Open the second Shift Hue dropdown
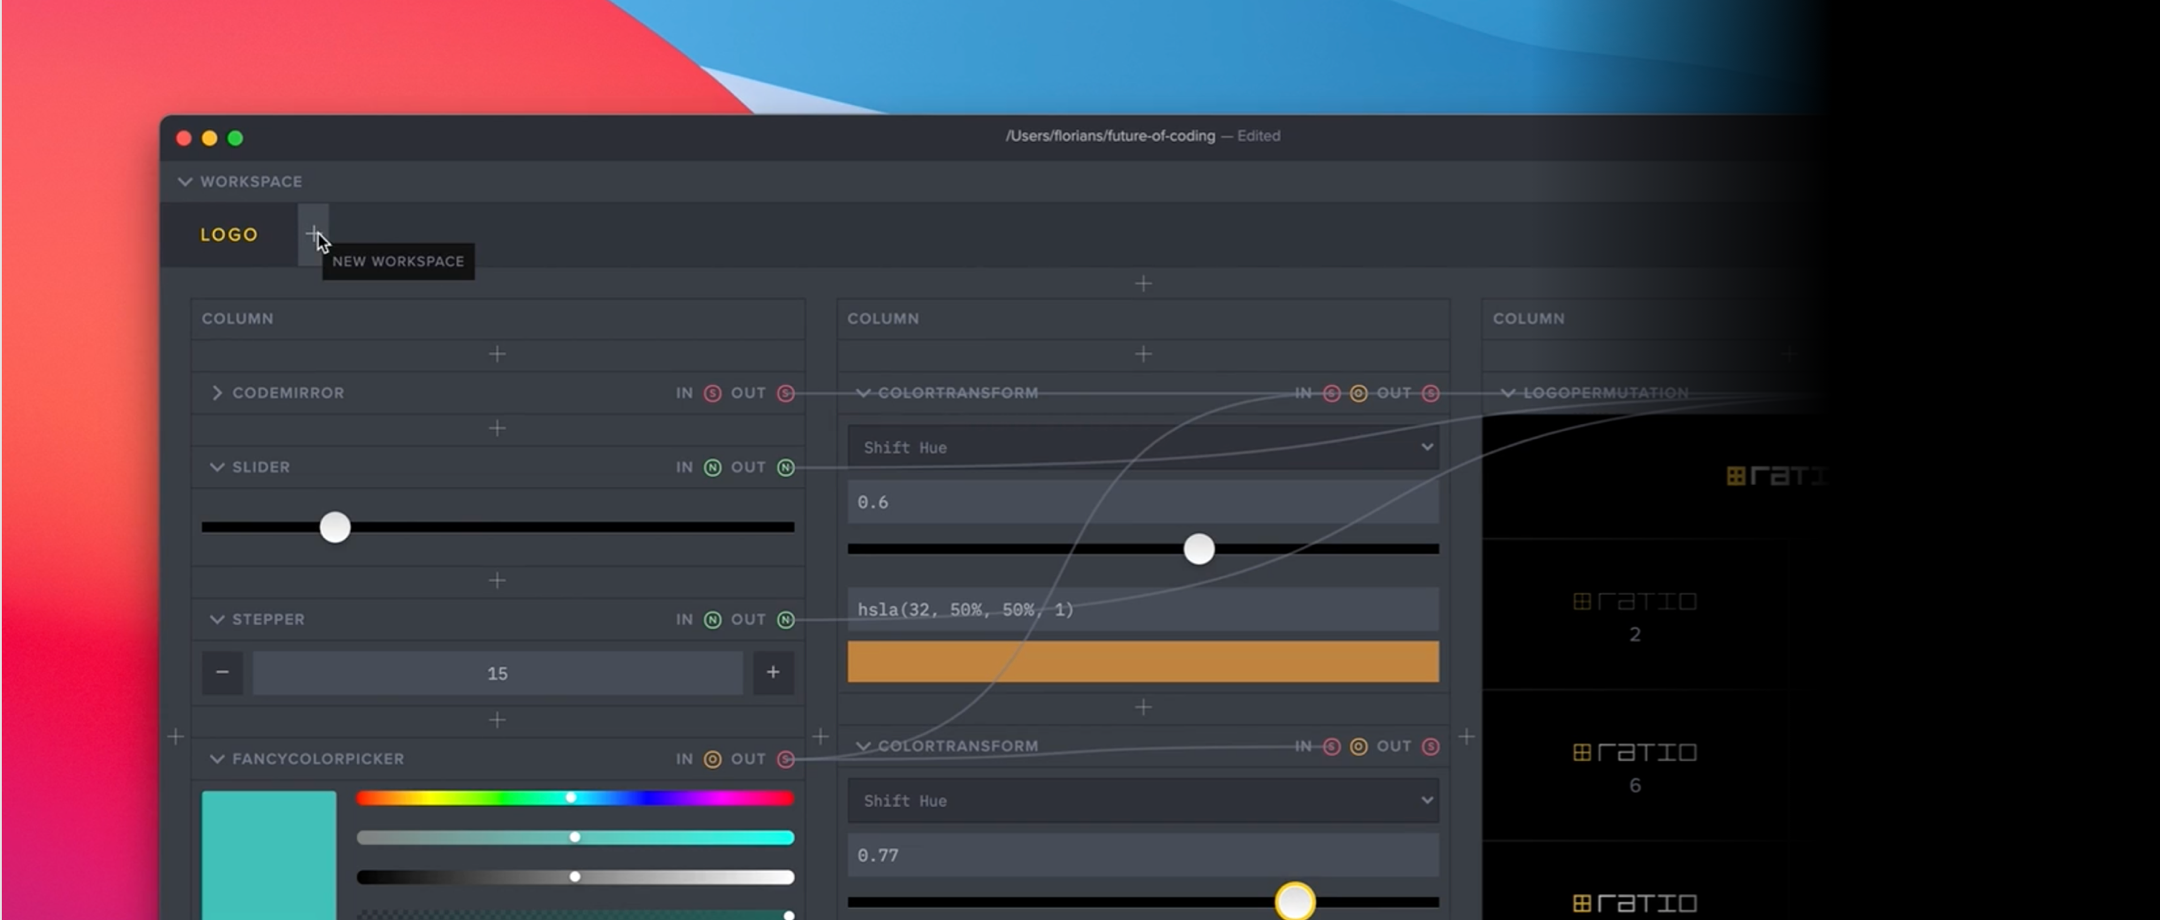 point(1143,801)
